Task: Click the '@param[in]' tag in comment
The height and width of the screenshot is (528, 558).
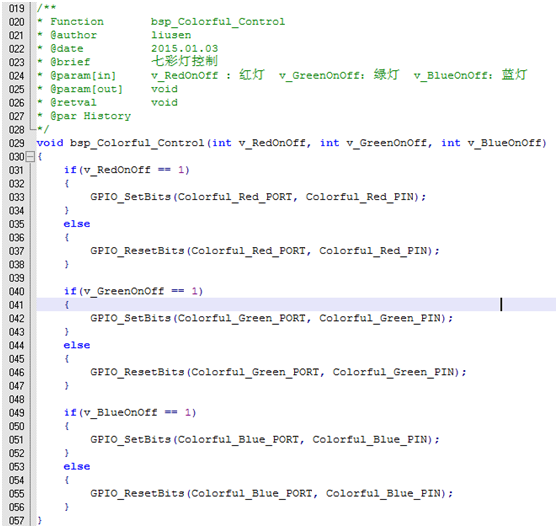Action: pos(83,76)
